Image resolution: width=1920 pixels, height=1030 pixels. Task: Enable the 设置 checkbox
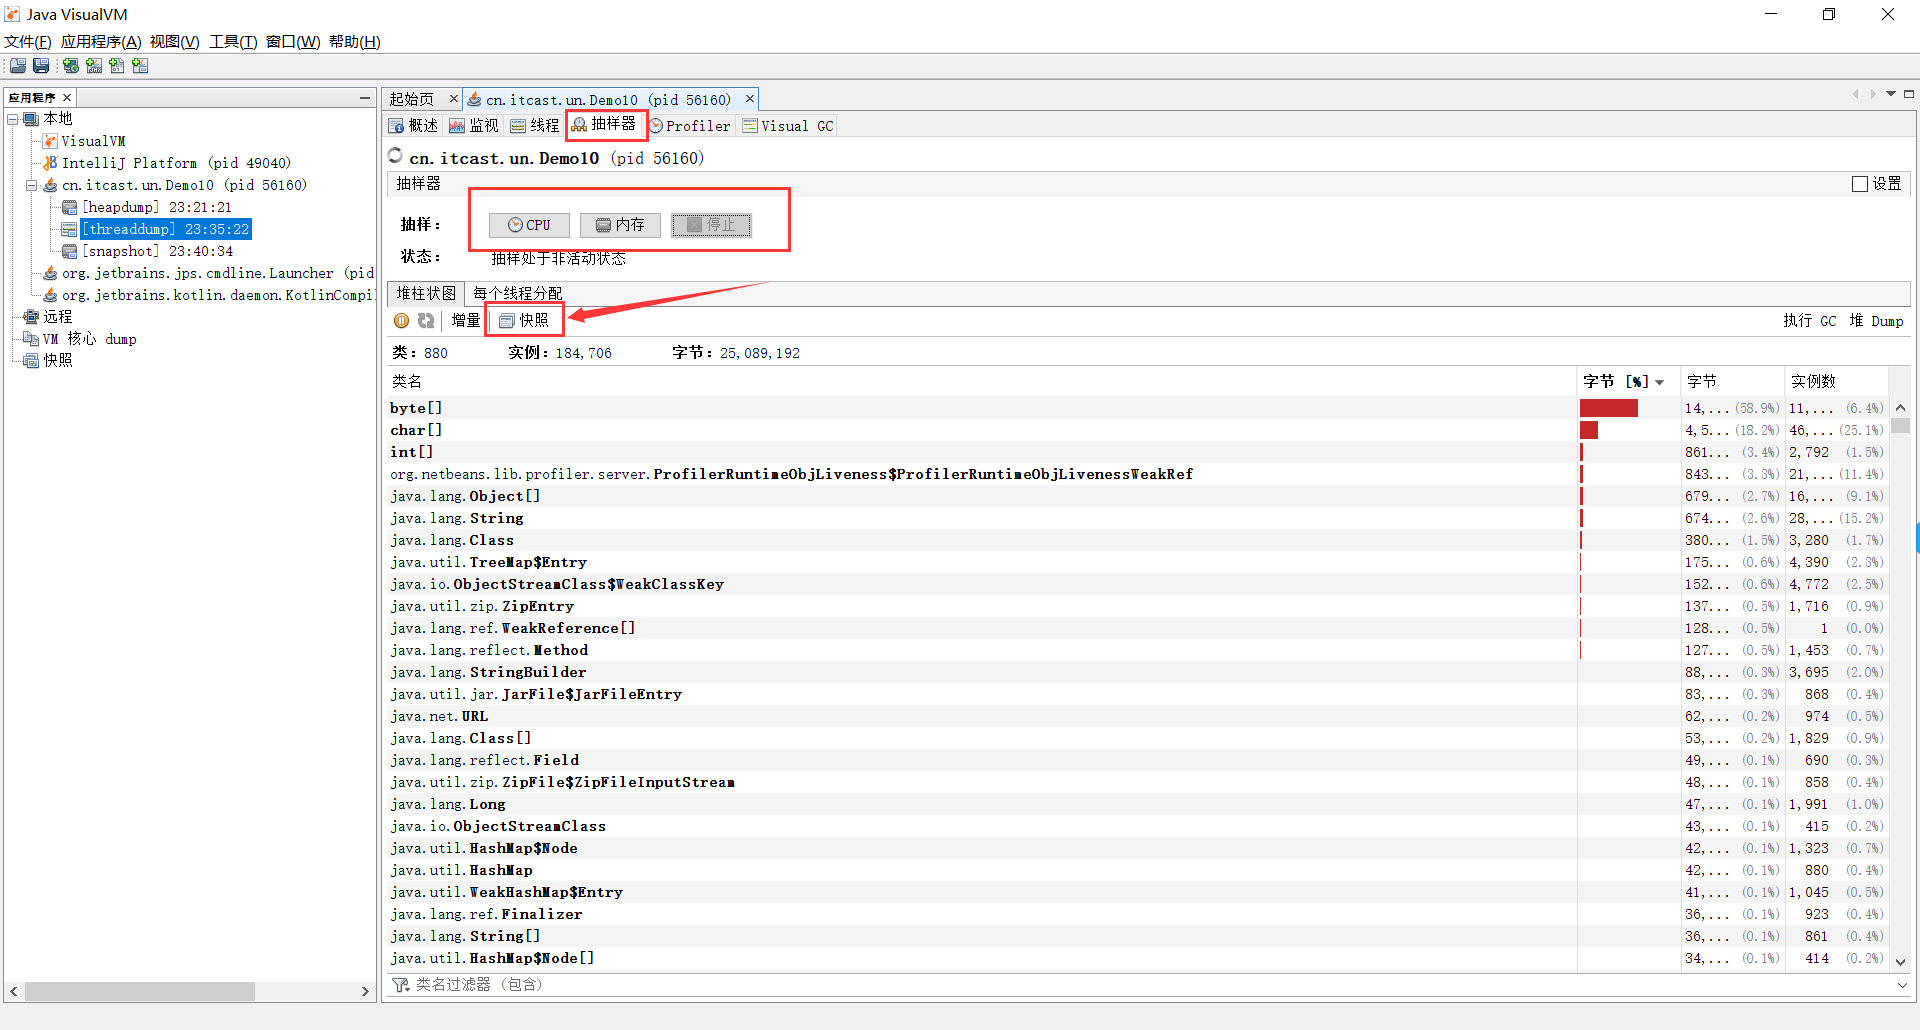1859,184
